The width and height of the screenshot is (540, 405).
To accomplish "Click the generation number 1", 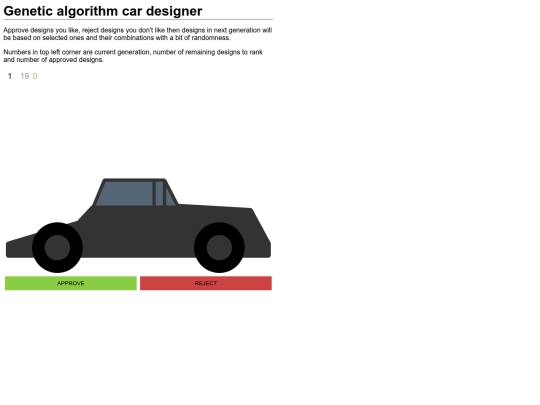I will tap(10, 76).
